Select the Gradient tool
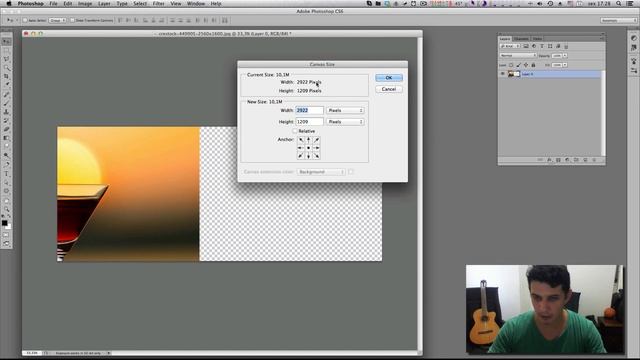 coord(6,138)
